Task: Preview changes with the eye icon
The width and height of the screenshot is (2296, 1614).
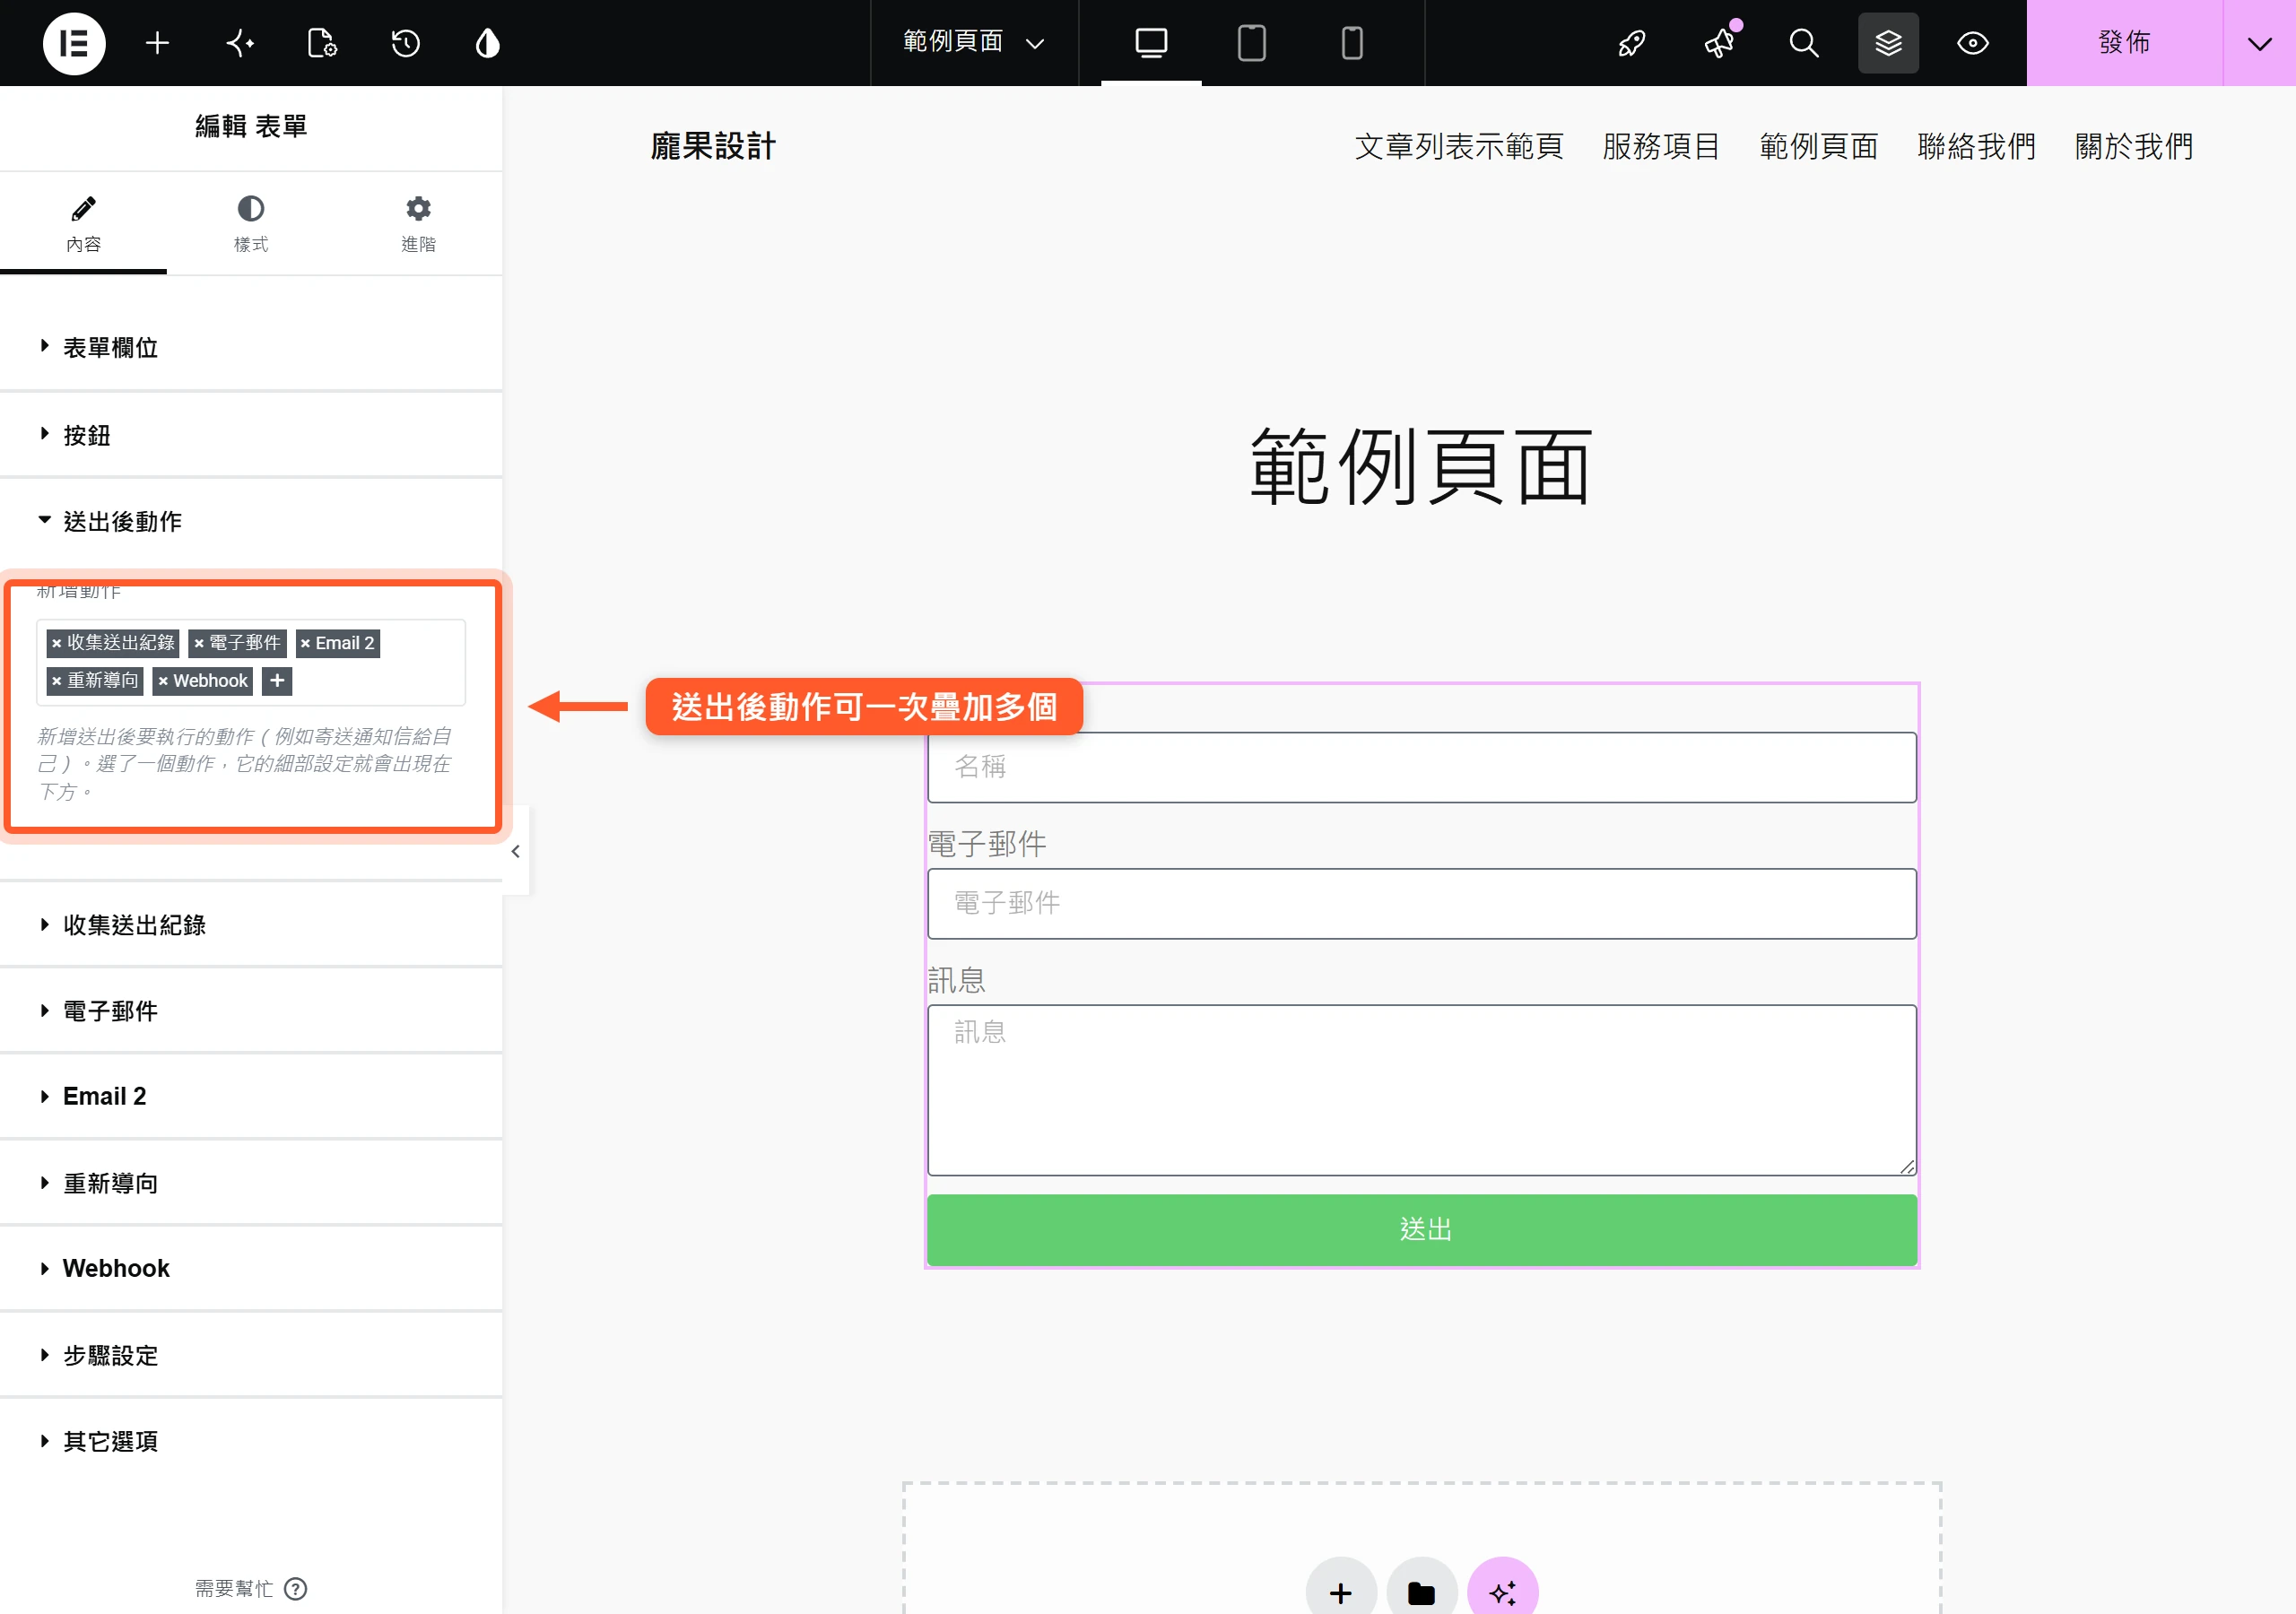Action: point(1972,43)
